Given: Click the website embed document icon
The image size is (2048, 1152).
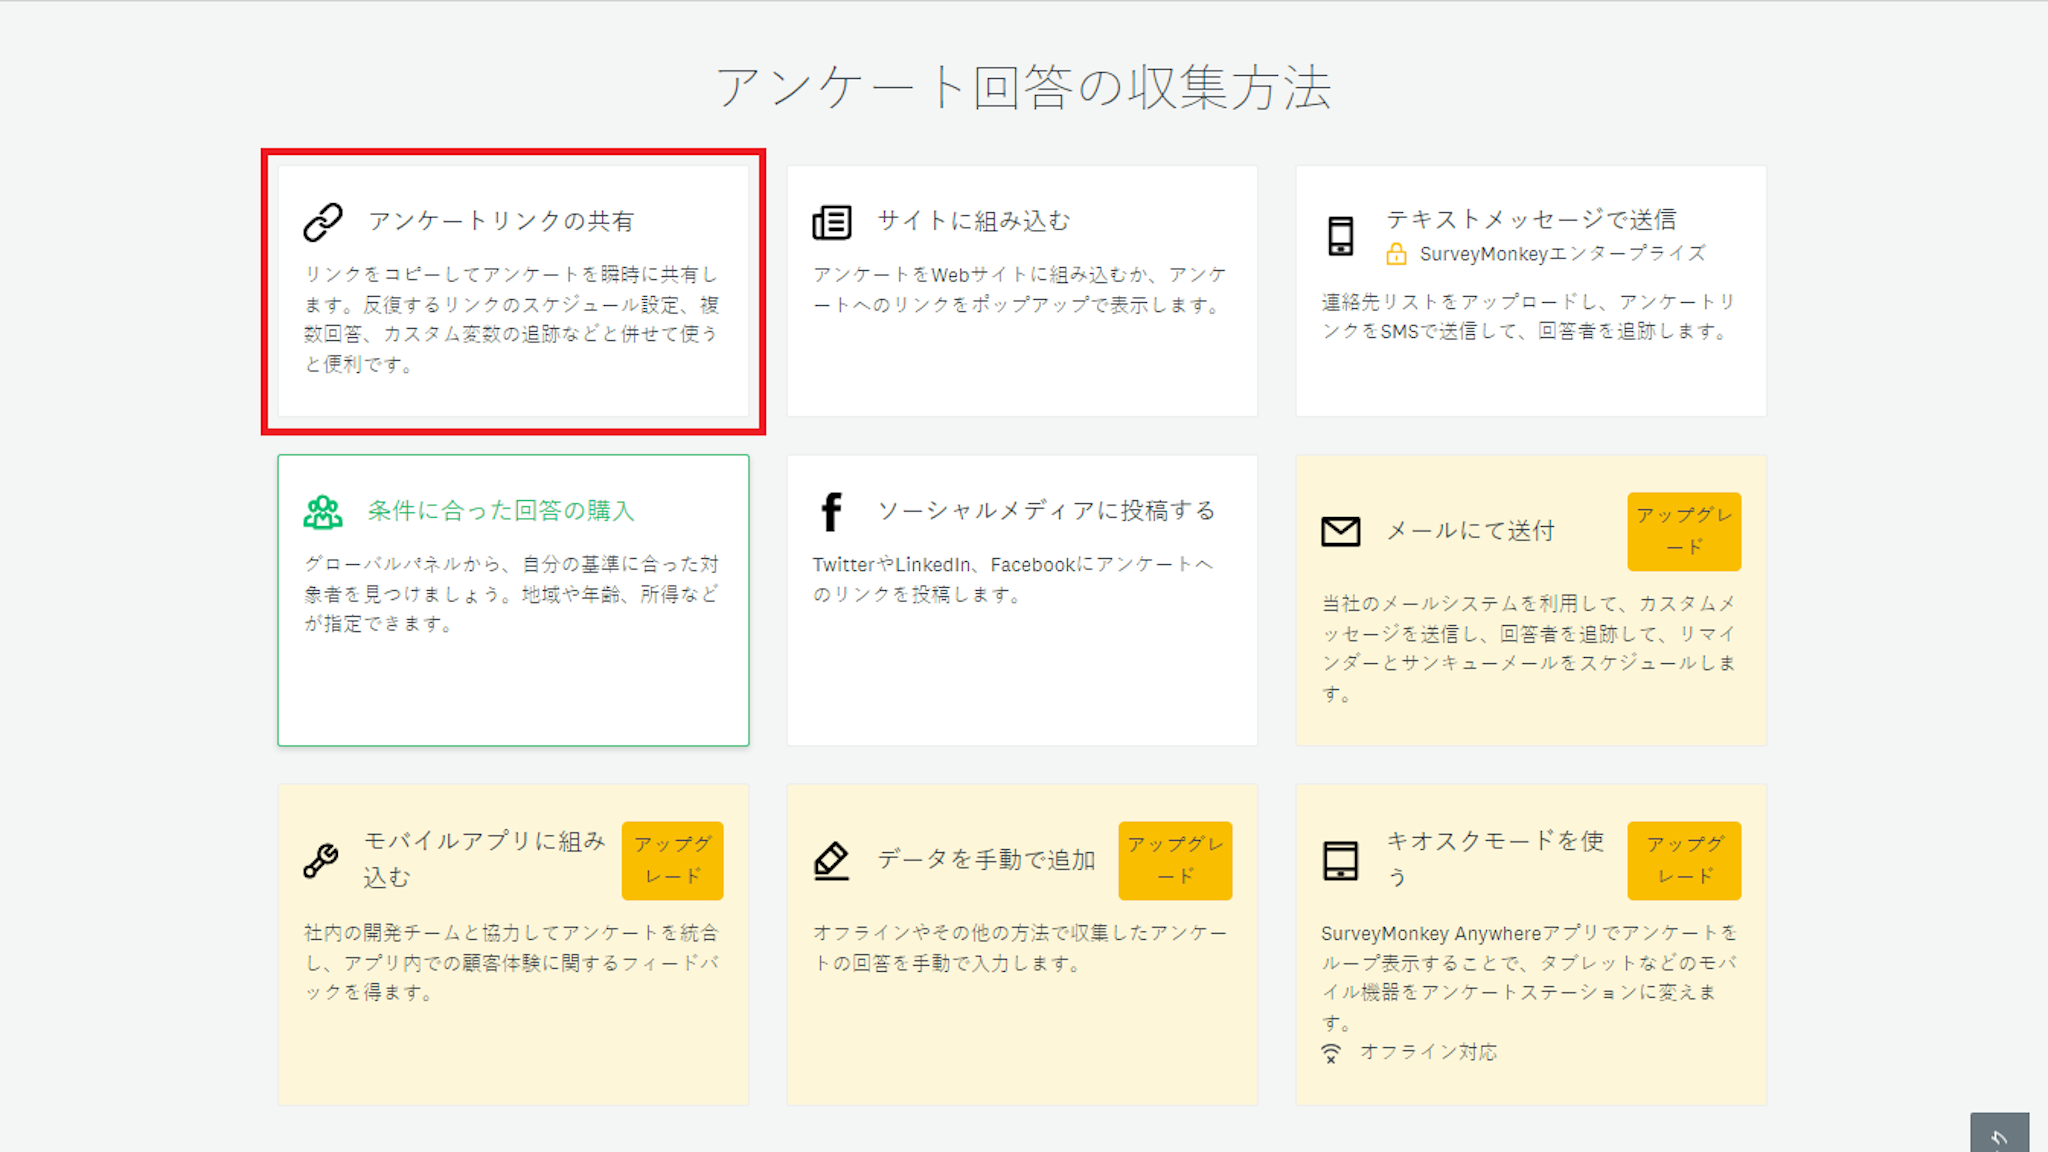Looking at the screenshot, I should 831,222.
